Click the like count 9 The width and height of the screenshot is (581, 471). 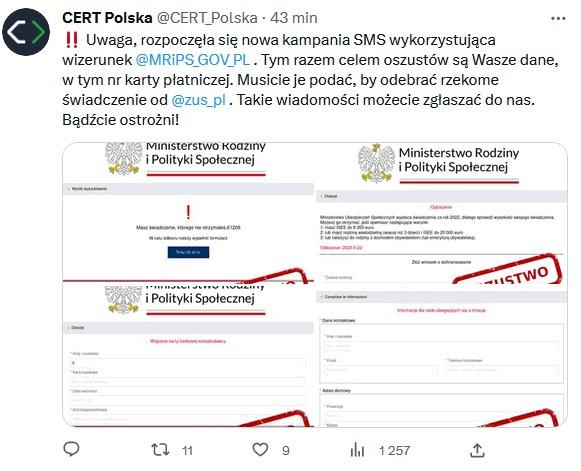(285, 451)
